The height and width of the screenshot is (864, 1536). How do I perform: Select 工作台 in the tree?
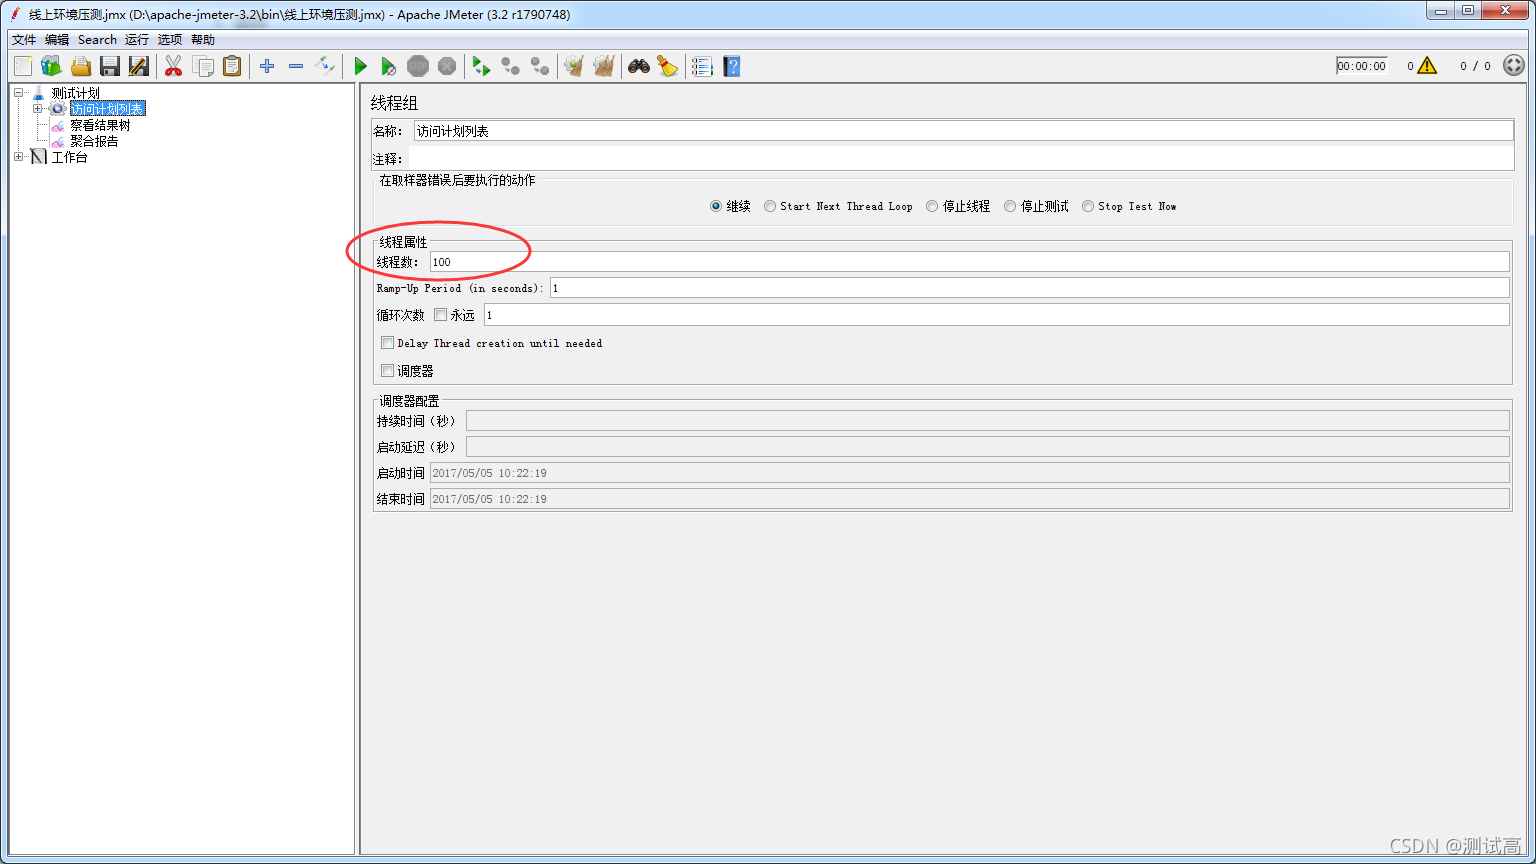(70, 157)
